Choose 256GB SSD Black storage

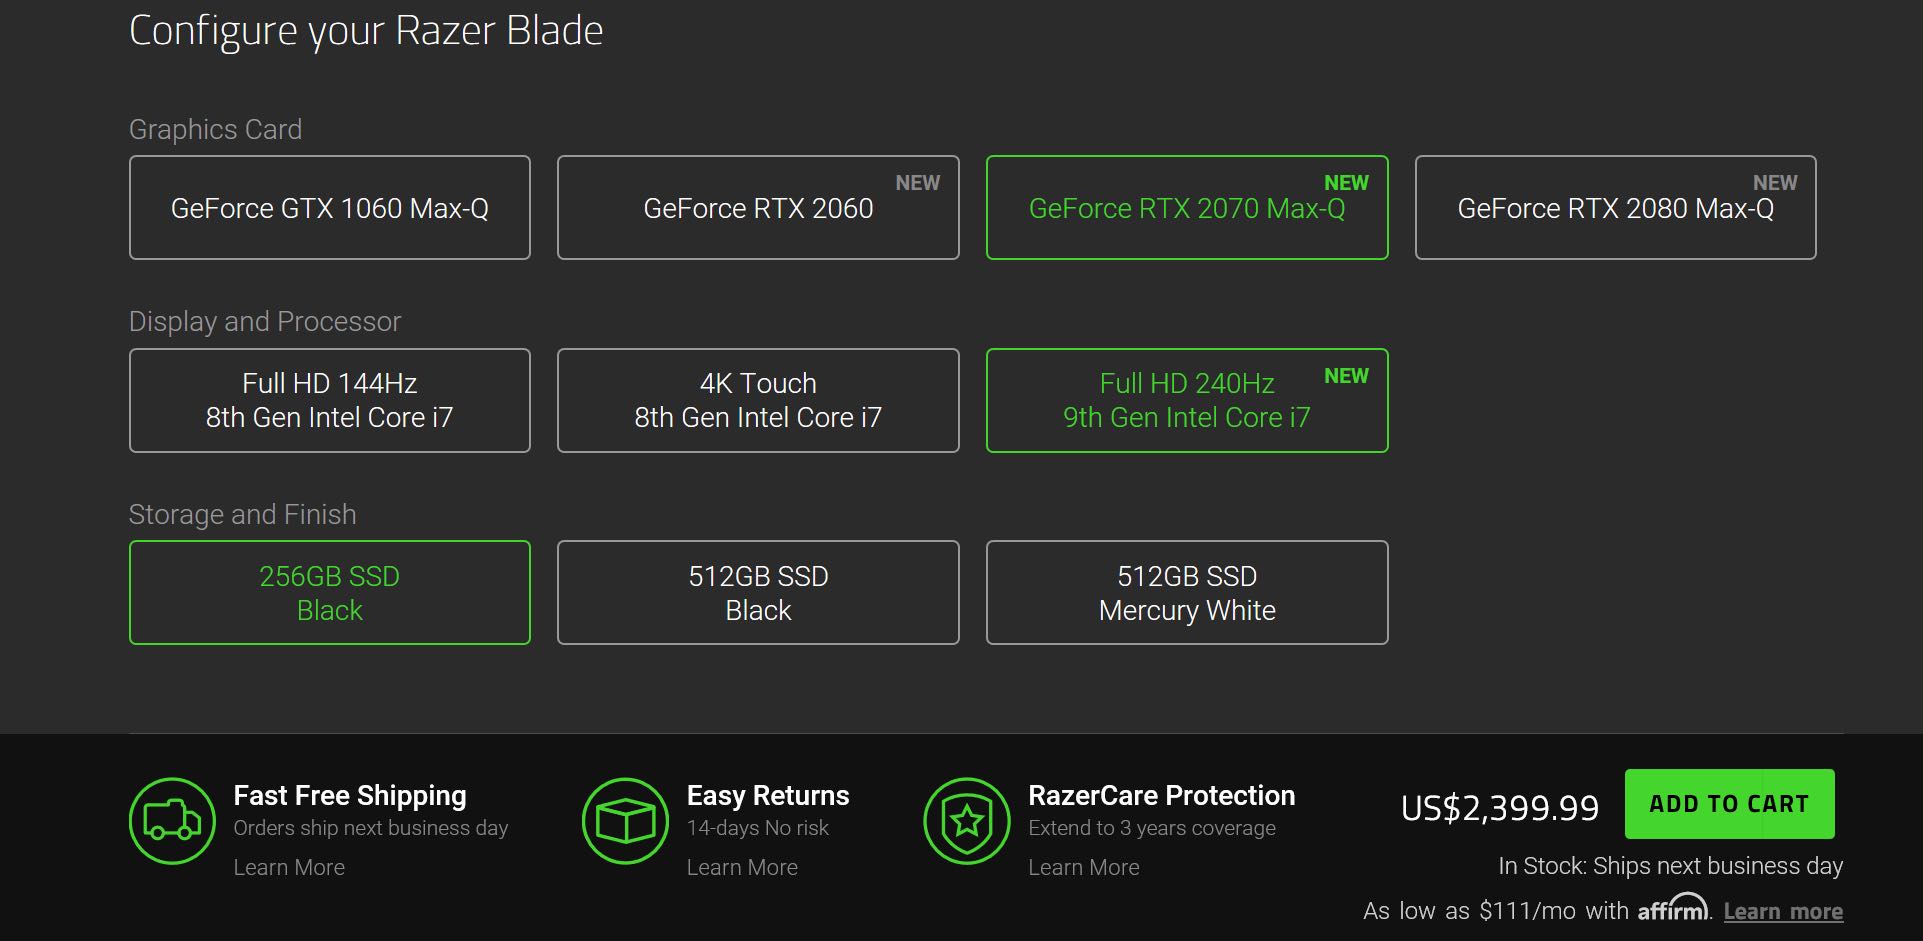(330, 593)
